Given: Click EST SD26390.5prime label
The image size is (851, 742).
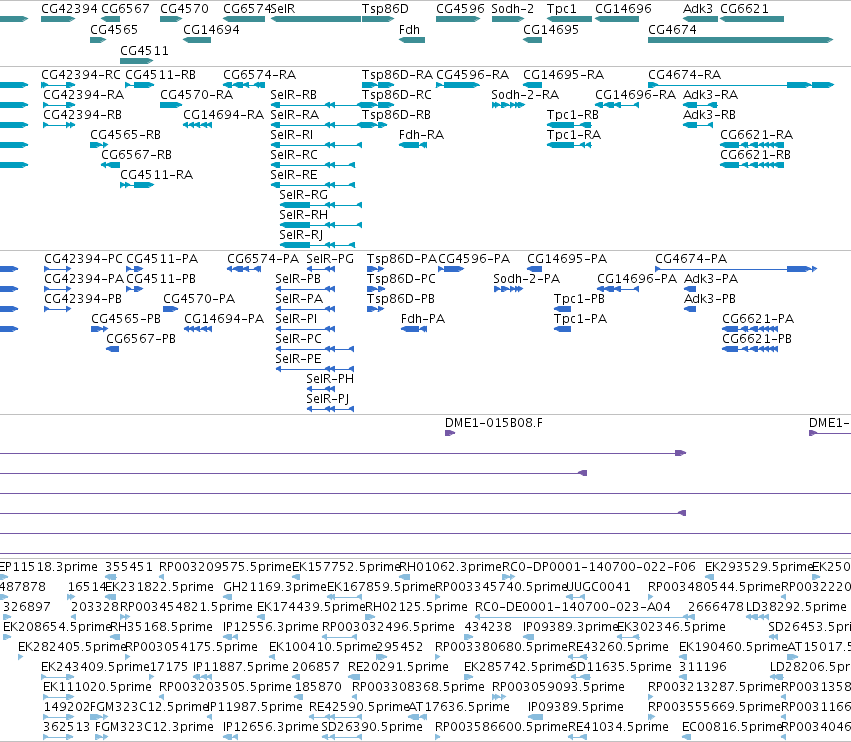Looking at the screenshot, I should tap(372, 727).
